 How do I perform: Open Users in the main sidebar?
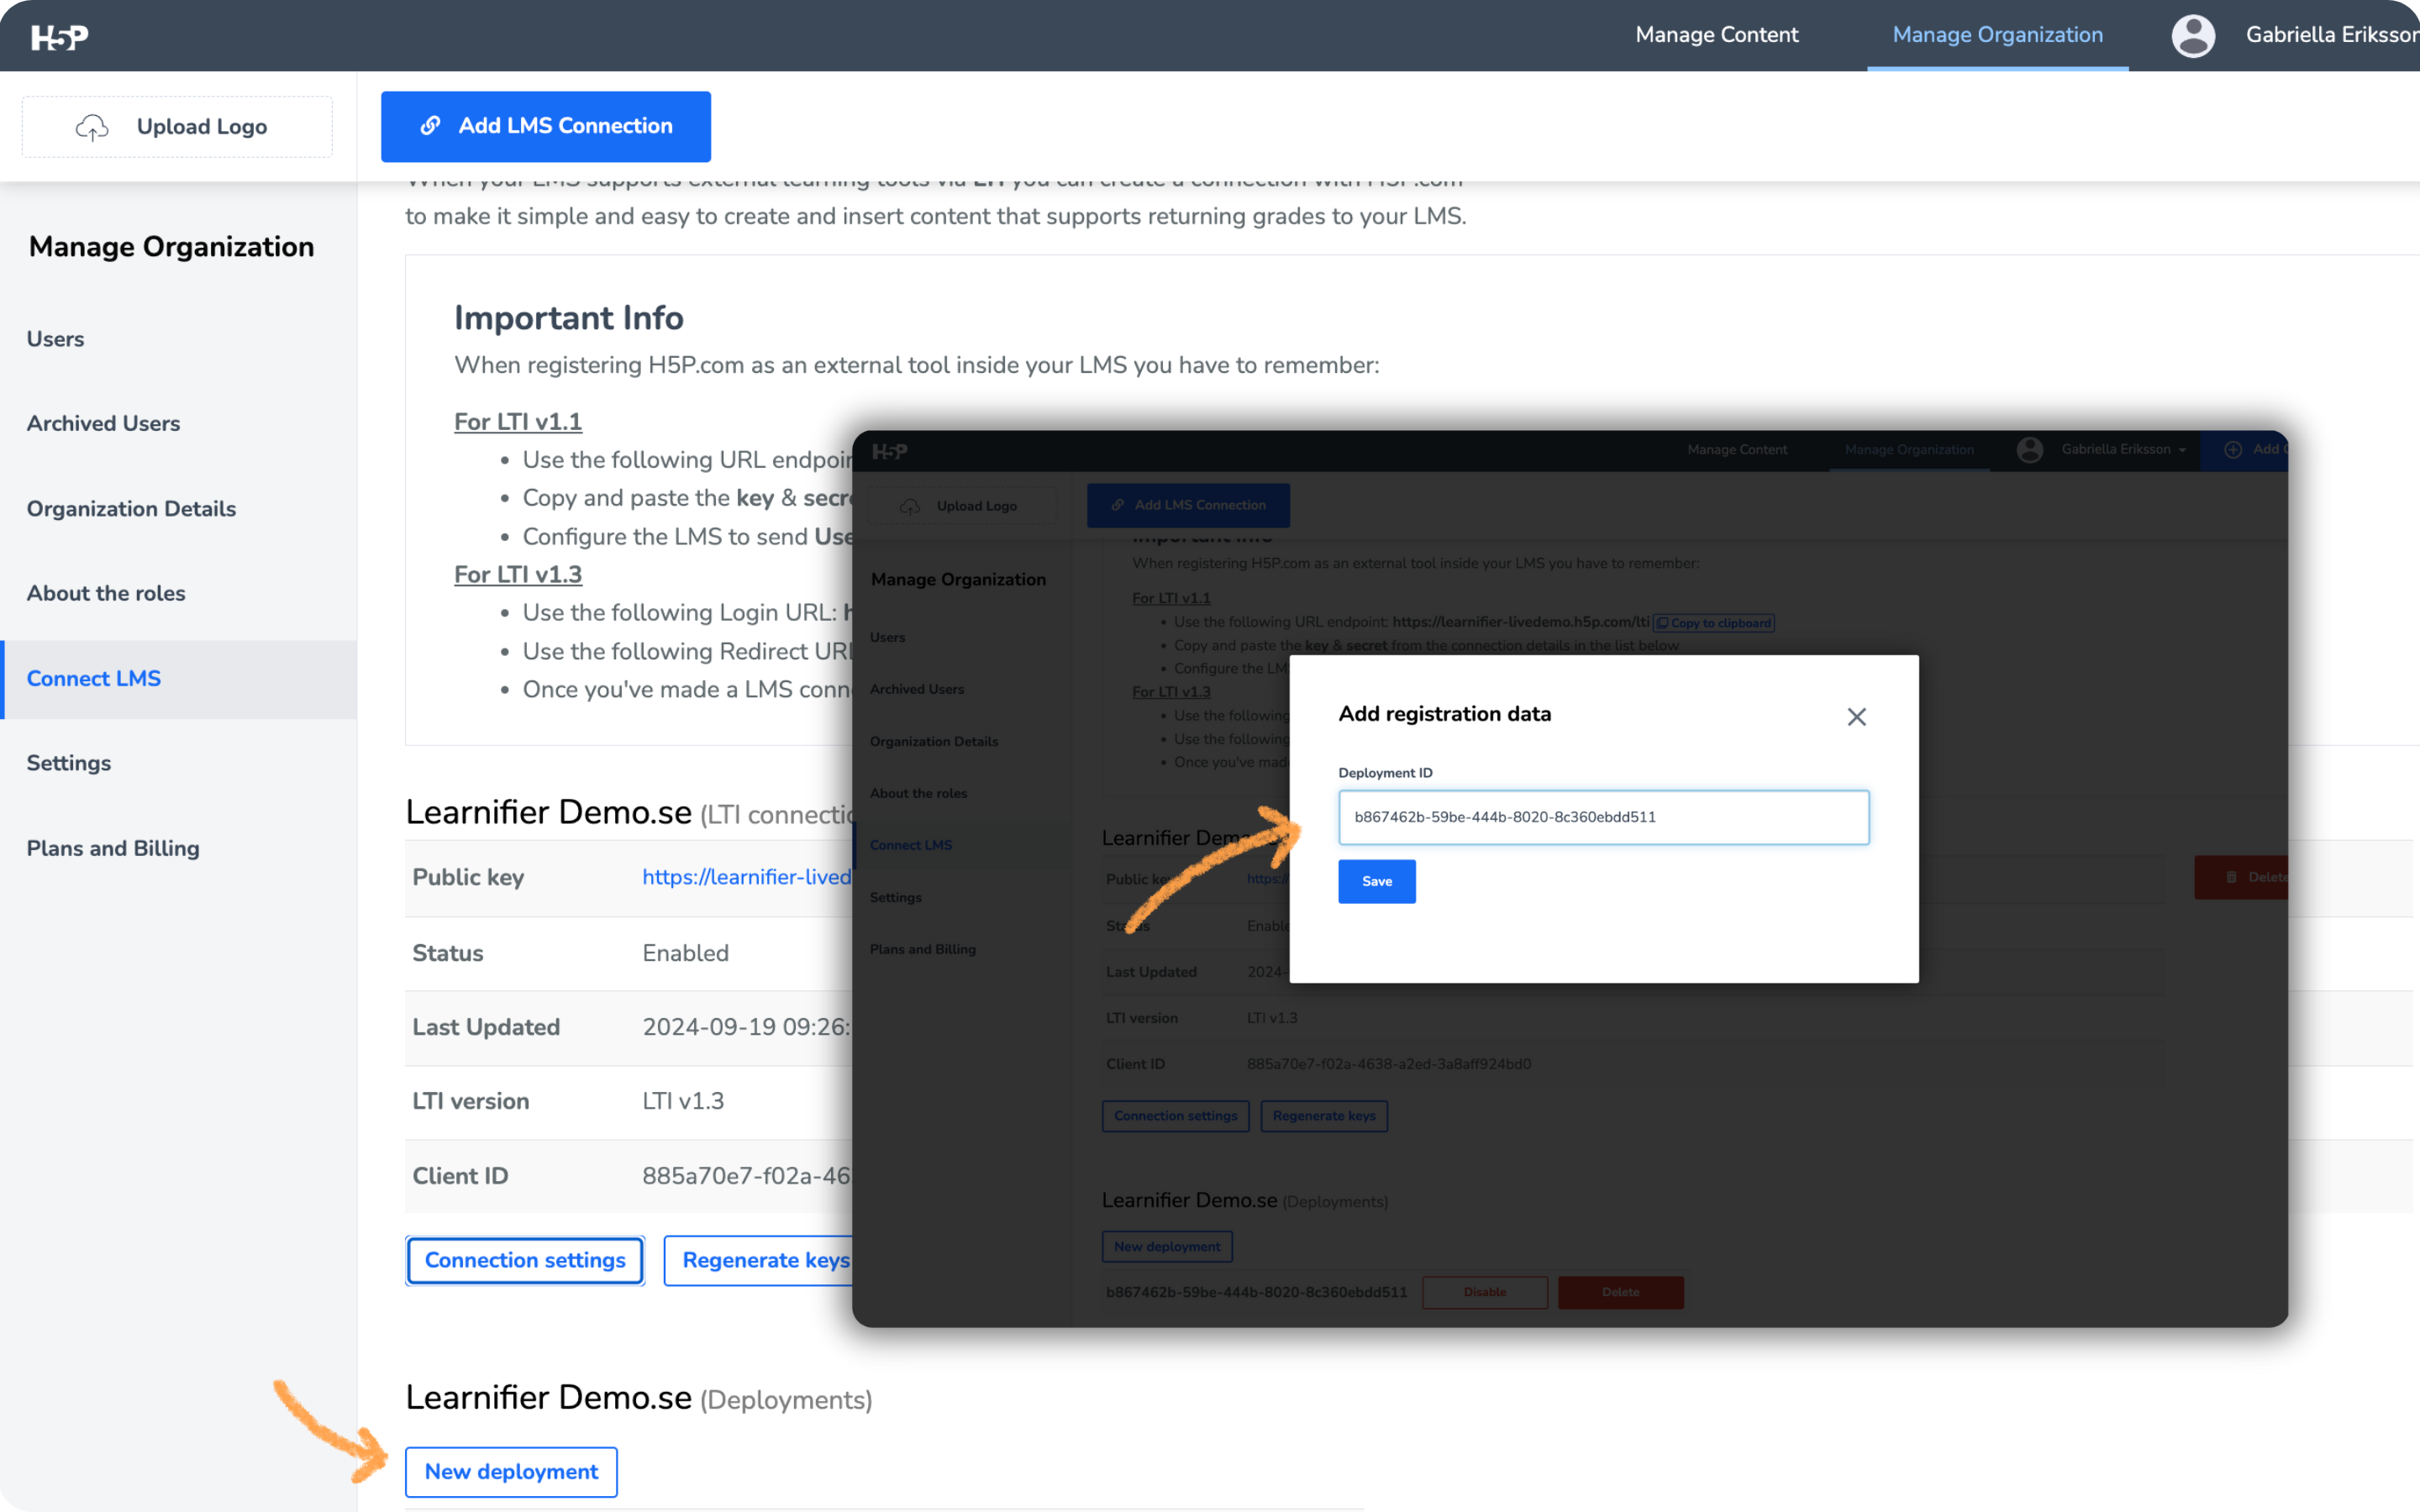pyautogui.click(x=55, y=339)
